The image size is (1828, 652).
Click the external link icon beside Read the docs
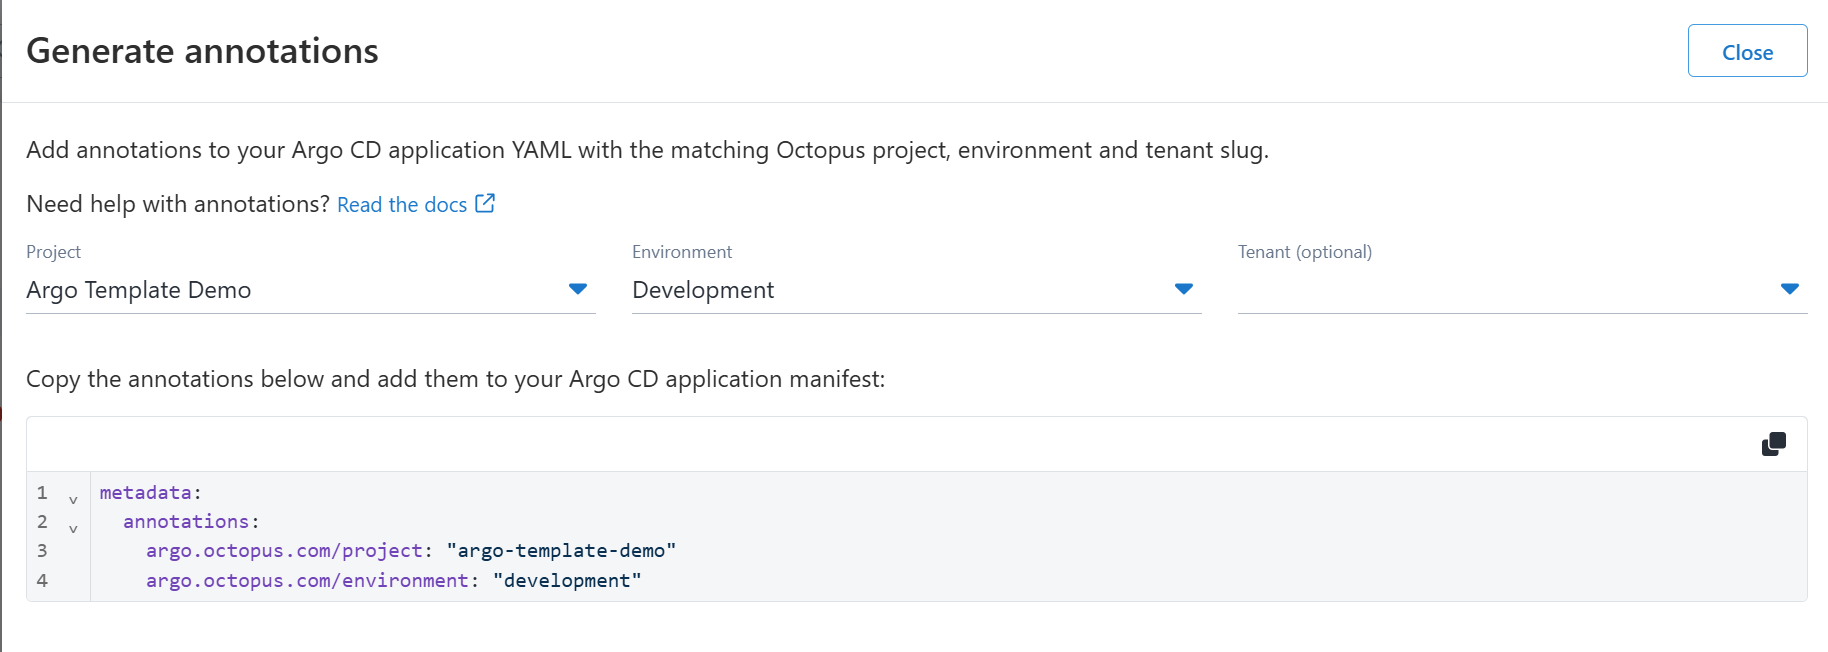485,204
